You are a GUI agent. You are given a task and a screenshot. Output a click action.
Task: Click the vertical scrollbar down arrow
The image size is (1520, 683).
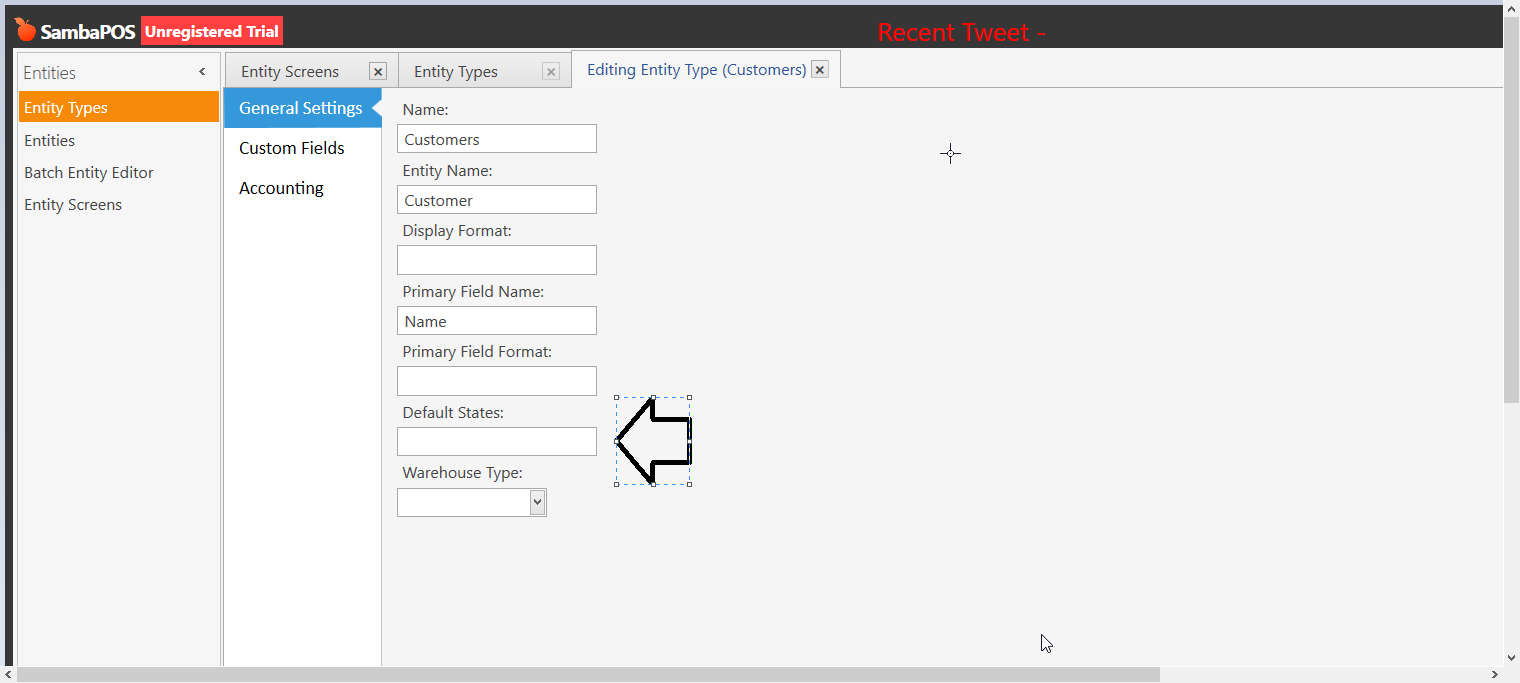pyautogui.click(x=1511, y=657)
